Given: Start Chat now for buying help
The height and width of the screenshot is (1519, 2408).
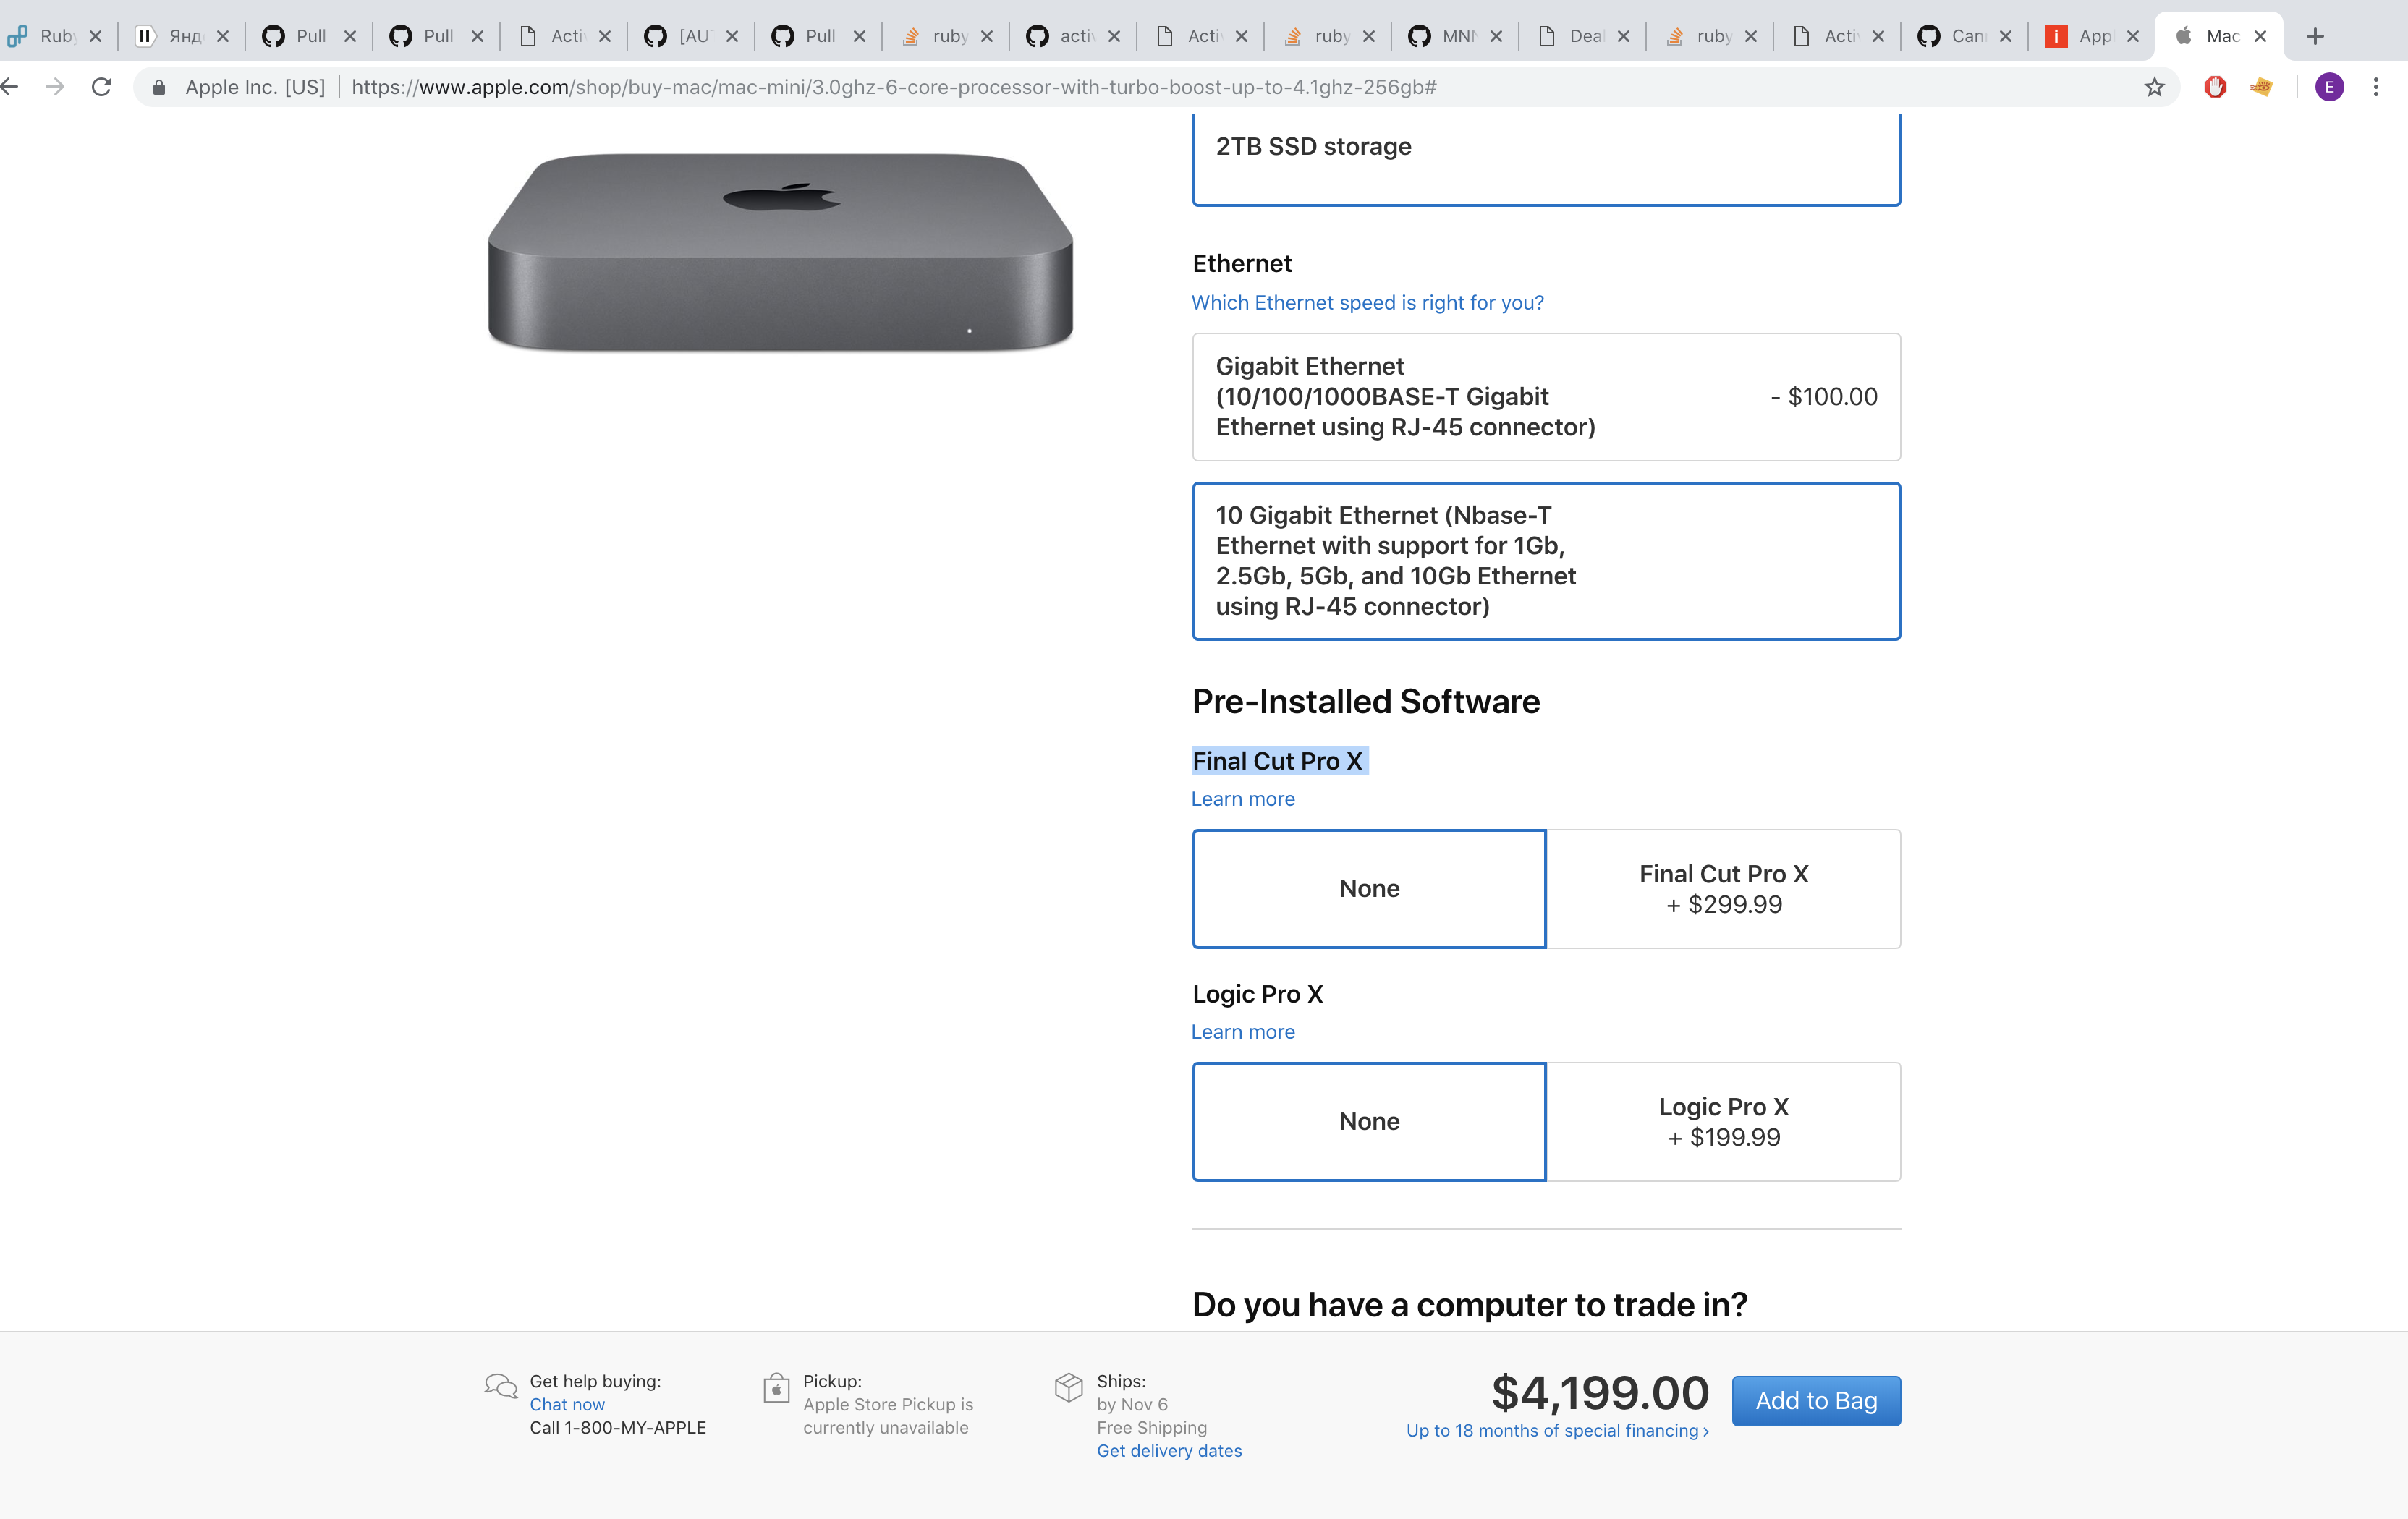Looking at the screenshot, I should point(567,1404).
